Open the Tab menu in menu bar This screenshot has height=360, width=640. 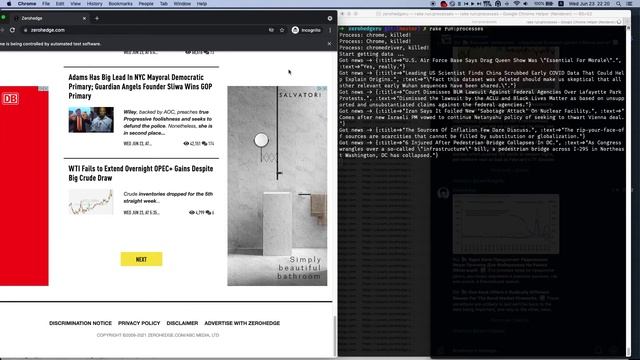[x=164, y=4]
